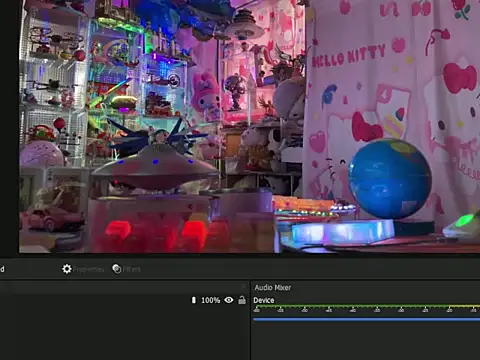480x360 pixels.
Task: Toggle the source lock icon
Action: (242, 300)
